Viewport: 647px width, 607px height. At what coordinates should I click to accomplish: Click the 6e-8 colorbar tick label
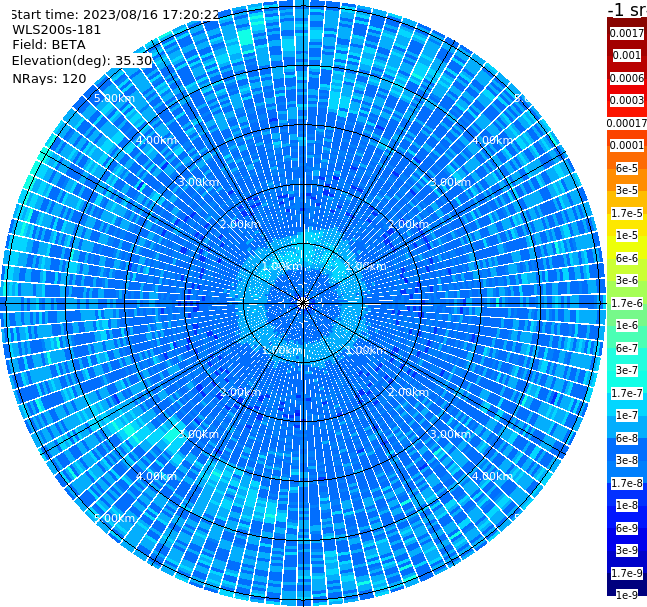(x=627, y=438)
